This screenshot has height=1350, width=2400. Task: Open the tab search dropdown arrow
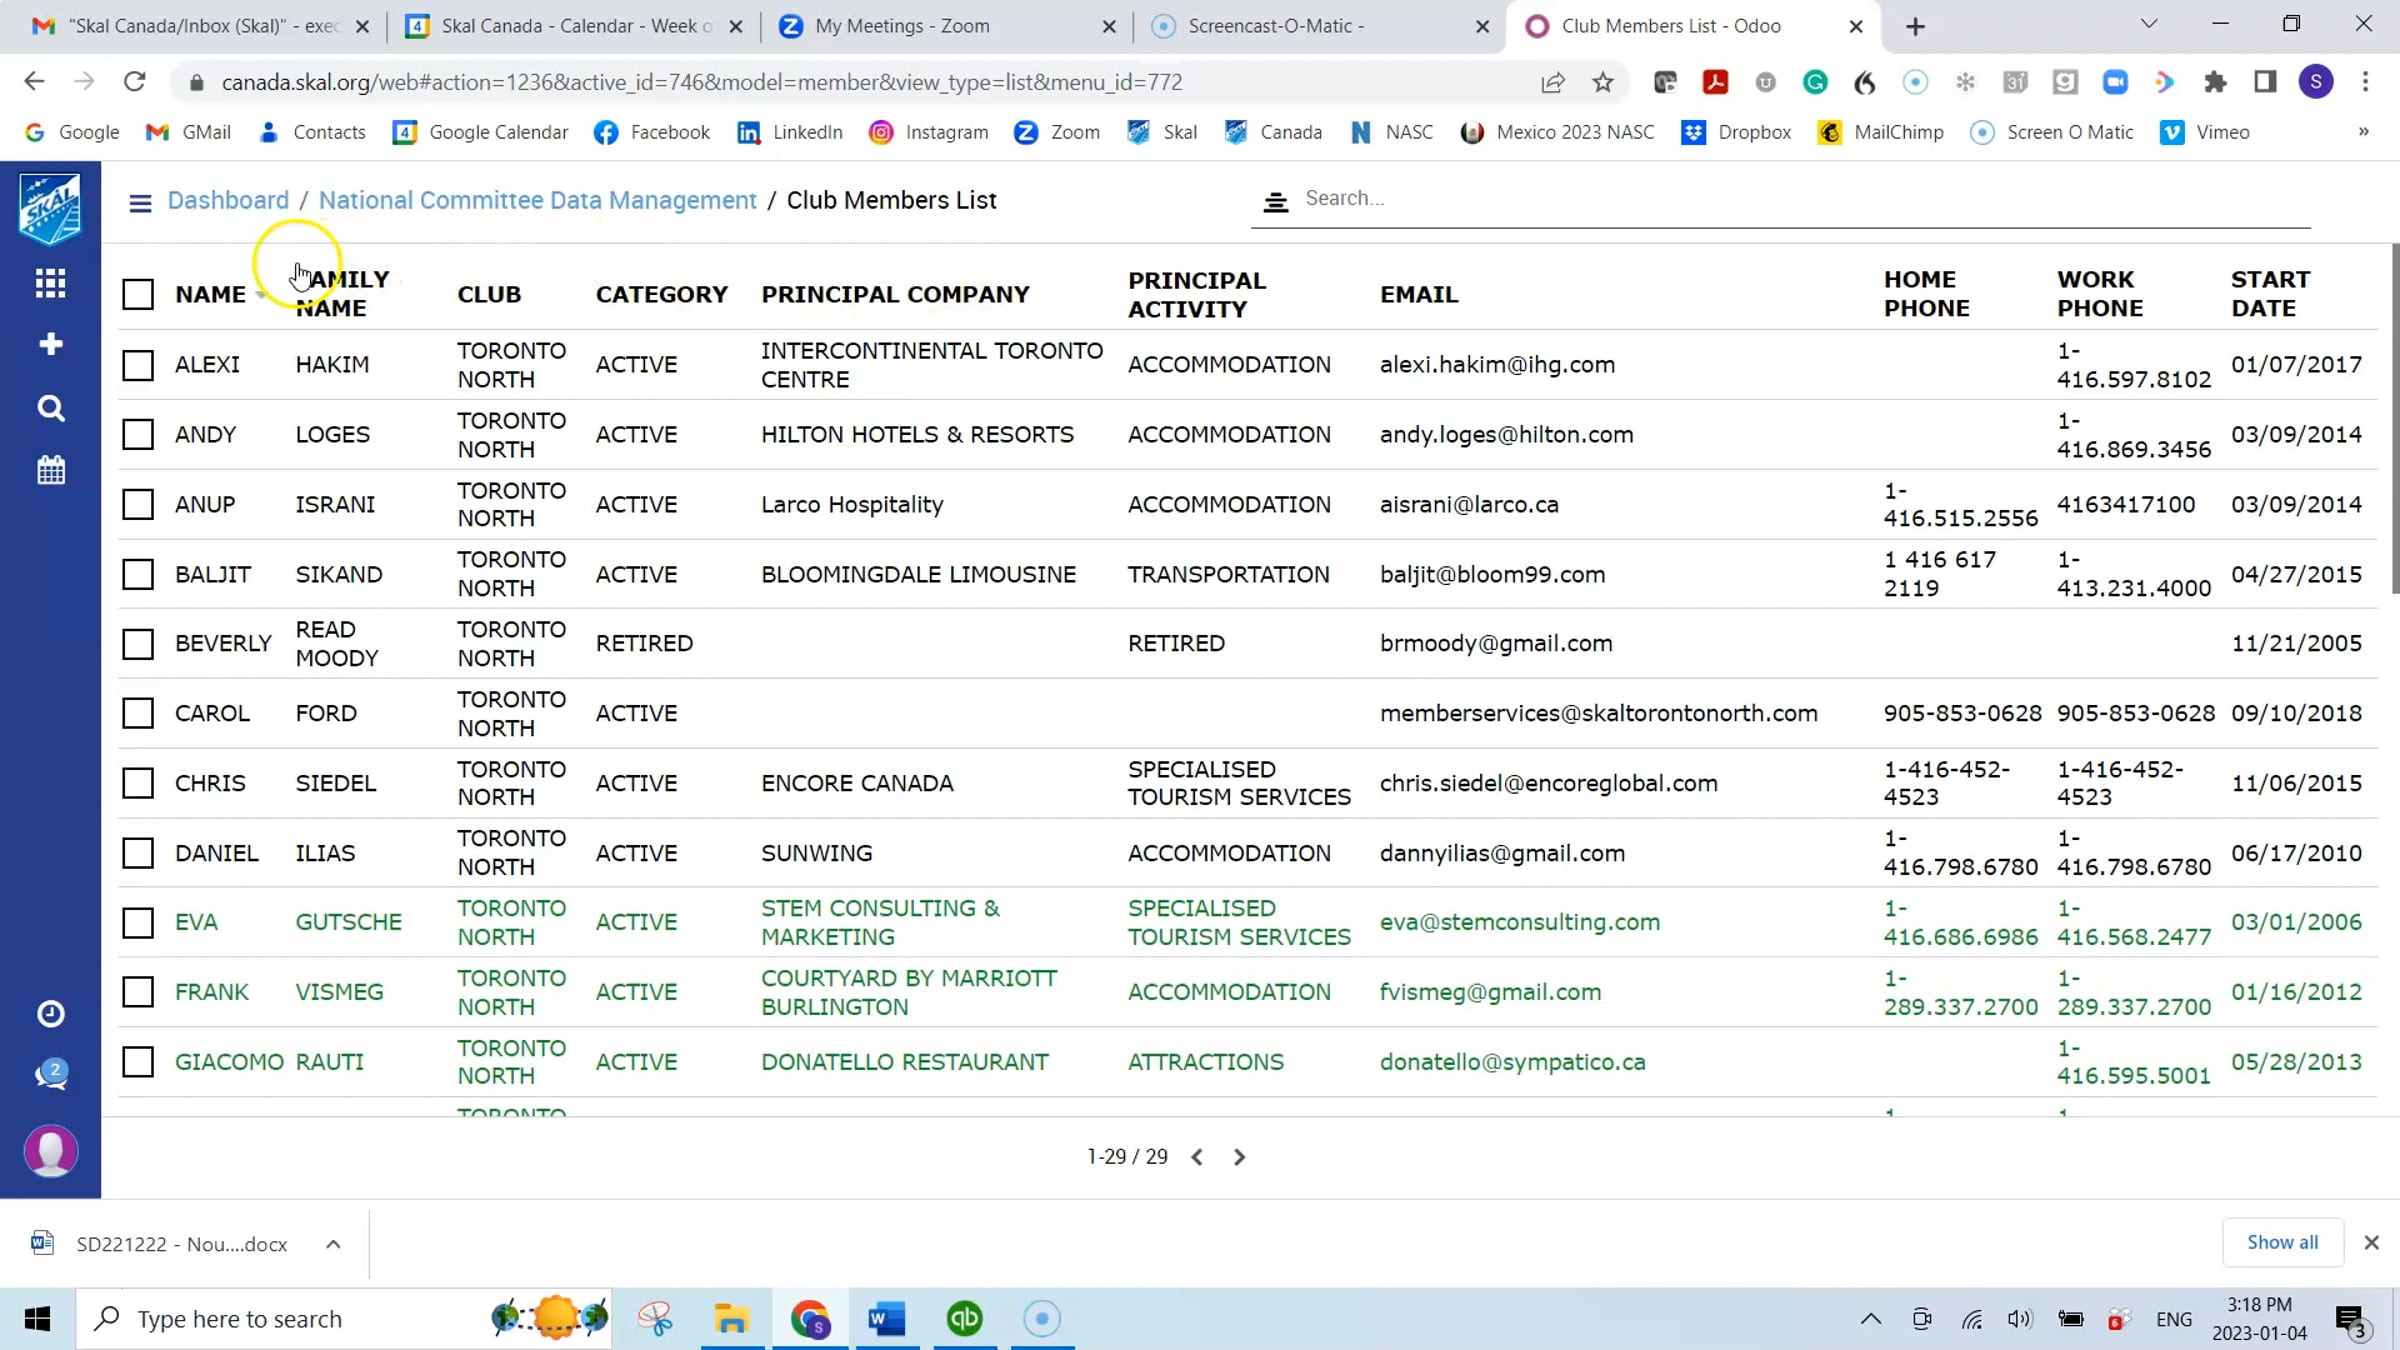pos(2149,25)
